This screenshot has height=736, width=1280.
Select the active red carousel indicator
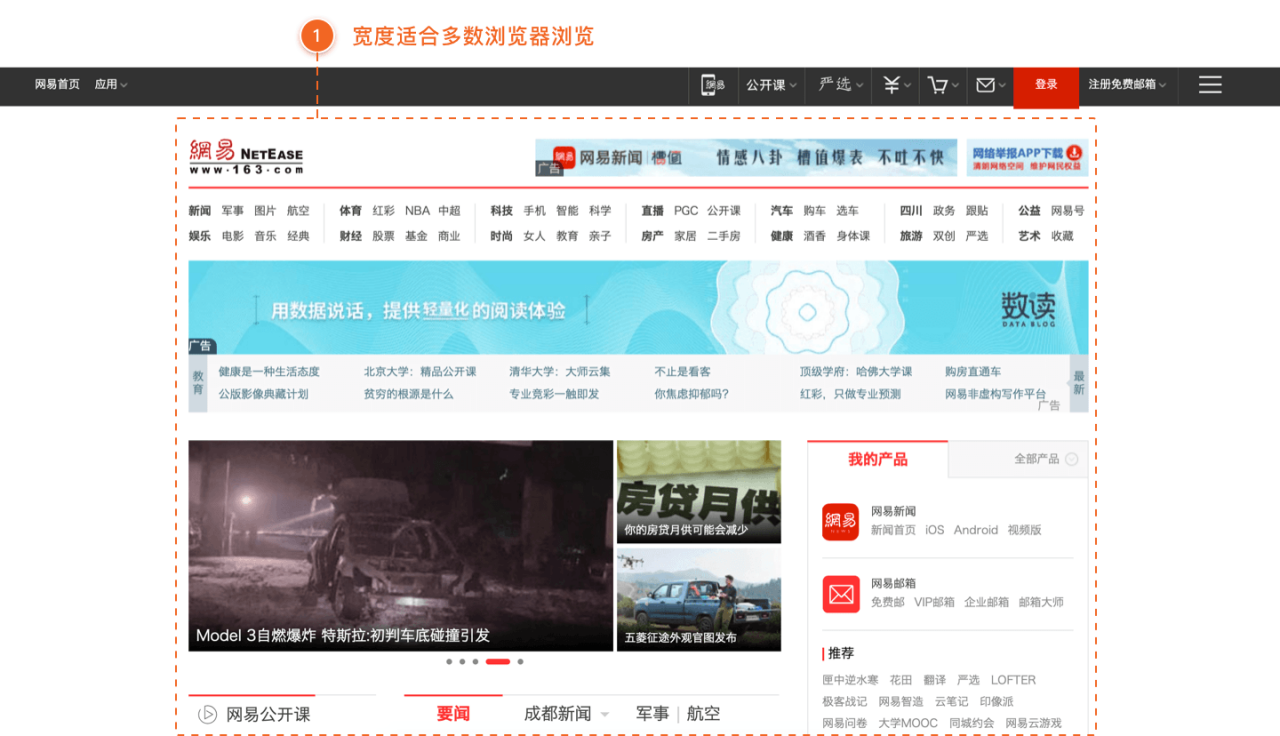(x=498, y=662)
